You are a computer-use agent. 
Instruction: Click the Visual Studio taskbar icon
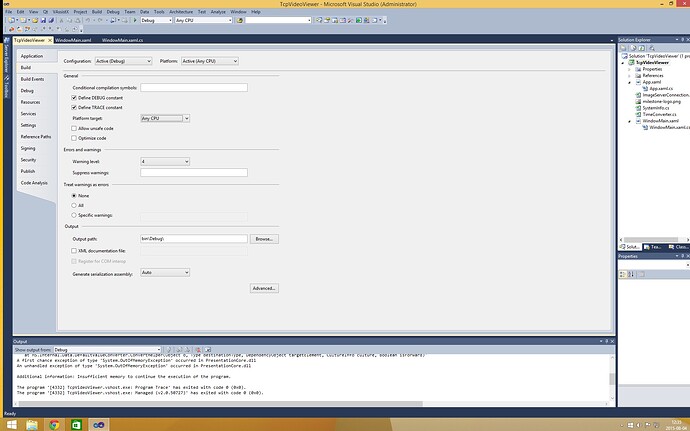click(99, 425)
